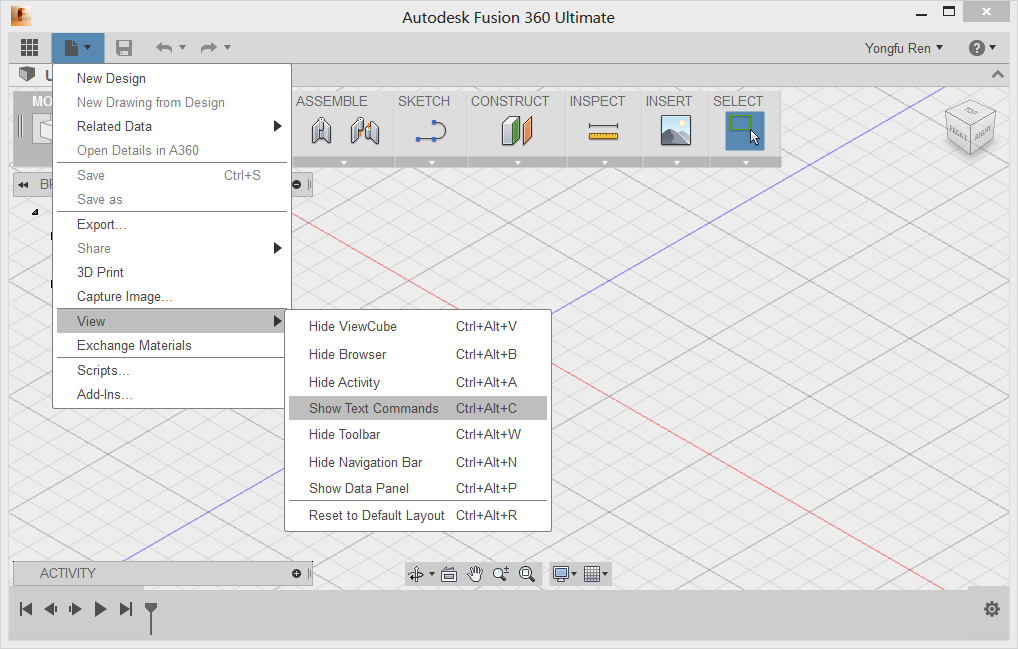
Task: Select the Joint assemble icon
Action: click(x=365, y=130)
